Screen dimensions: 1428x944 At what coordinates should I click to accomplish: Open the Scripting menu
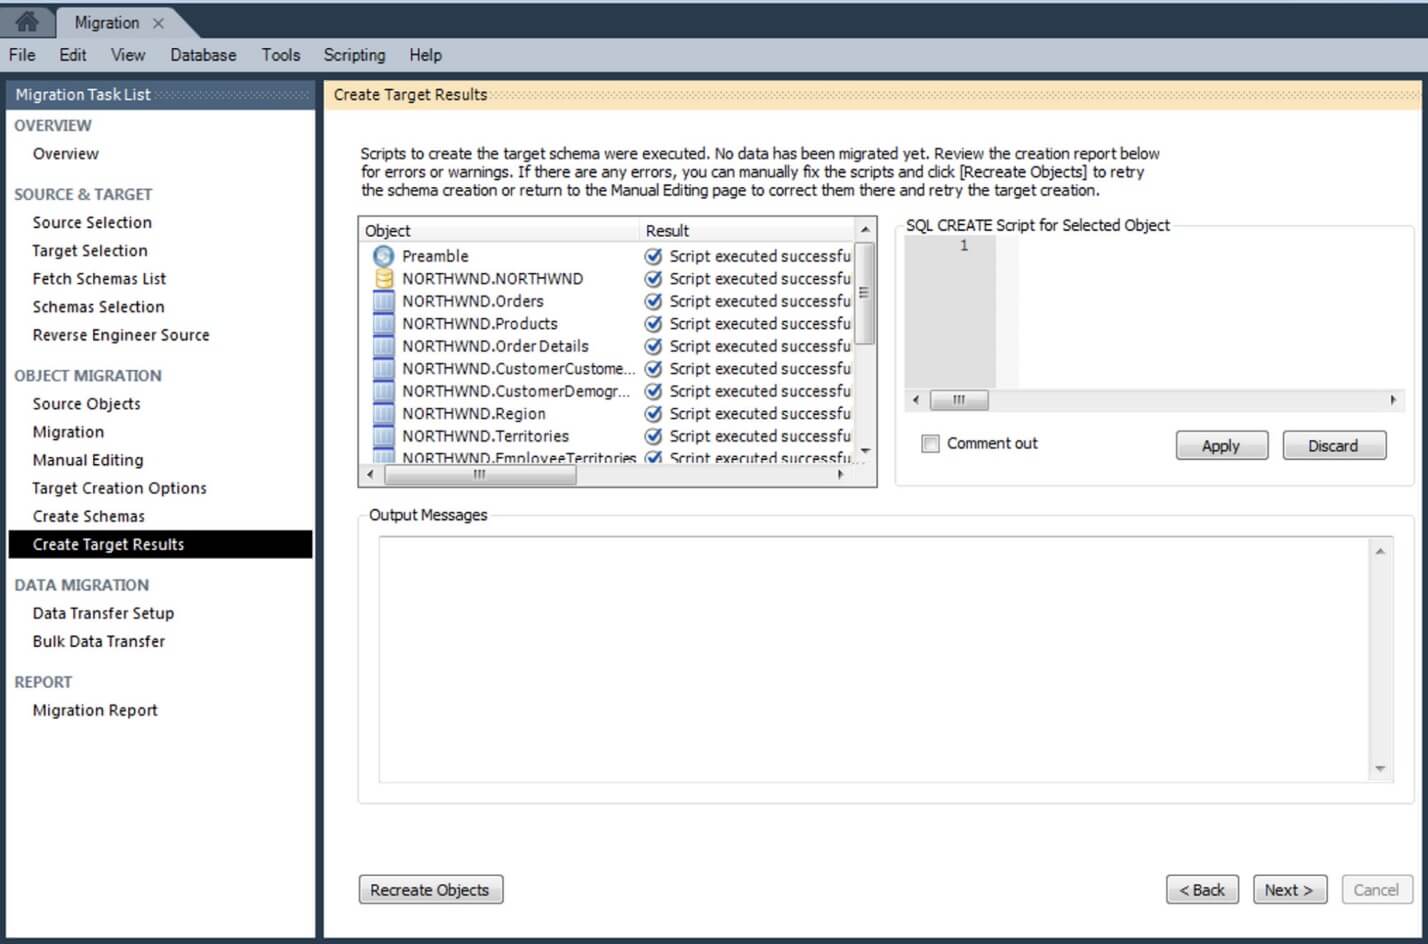point(354,55)
